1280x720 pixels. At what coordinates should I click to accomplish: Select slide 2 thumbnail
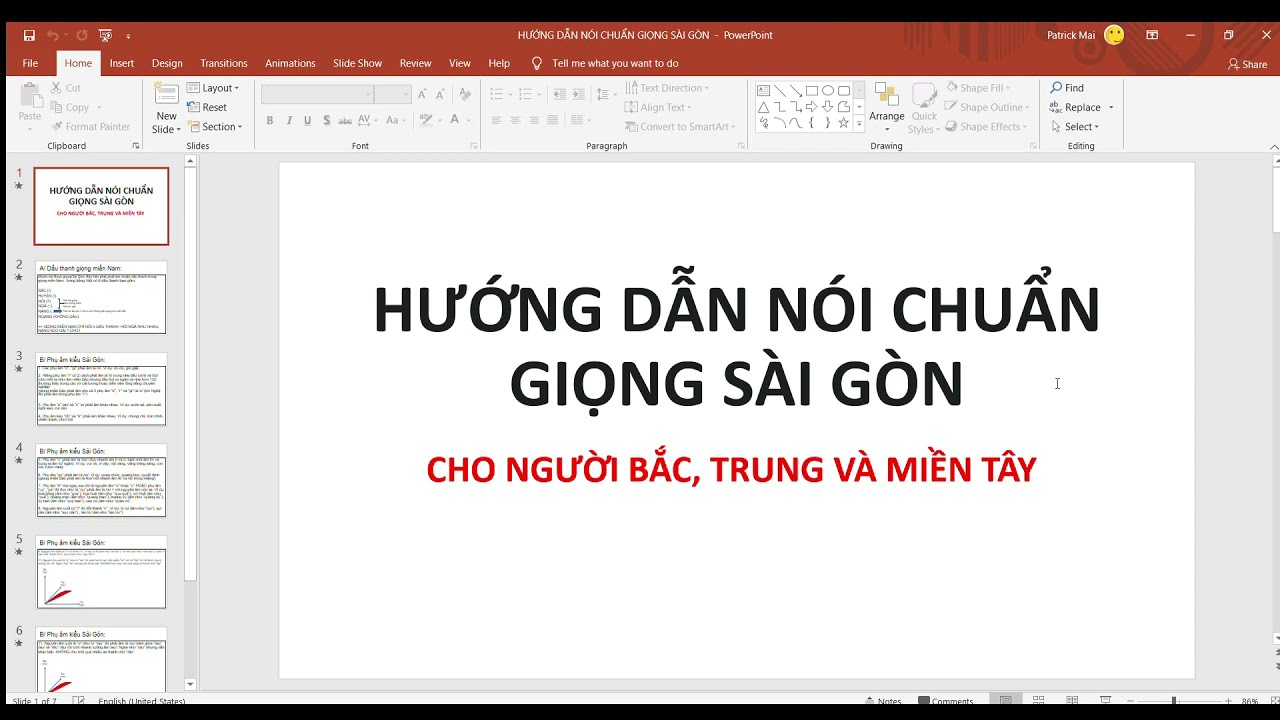(x=101, y=297)
